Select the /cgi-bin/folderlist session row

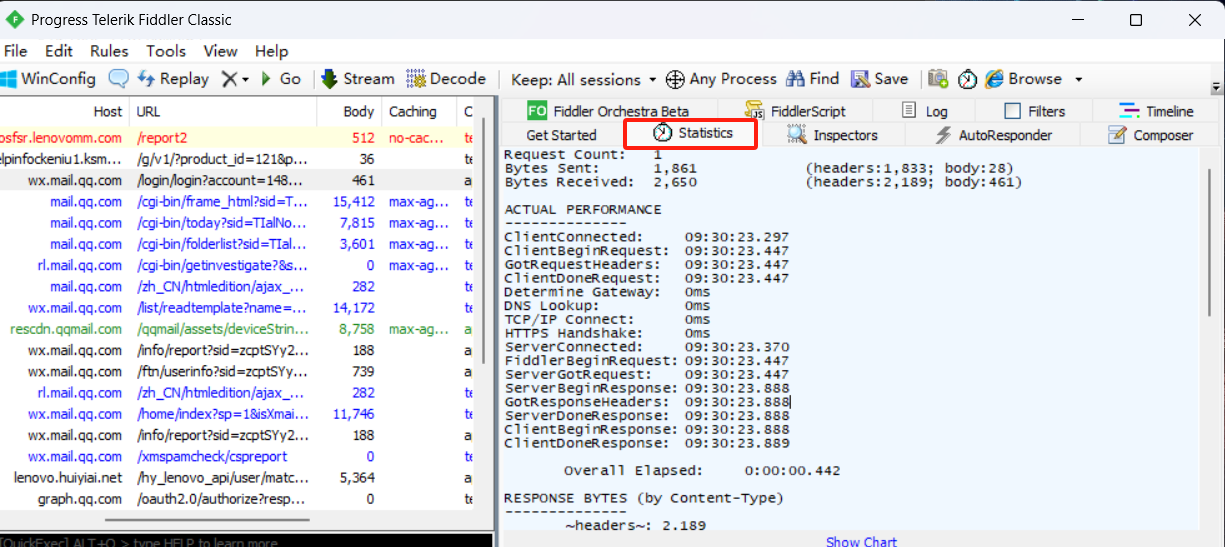pos(238,244)
